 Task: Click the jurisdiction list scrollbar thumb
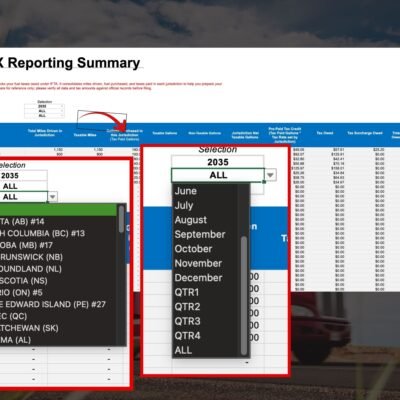tap(121, 219)
